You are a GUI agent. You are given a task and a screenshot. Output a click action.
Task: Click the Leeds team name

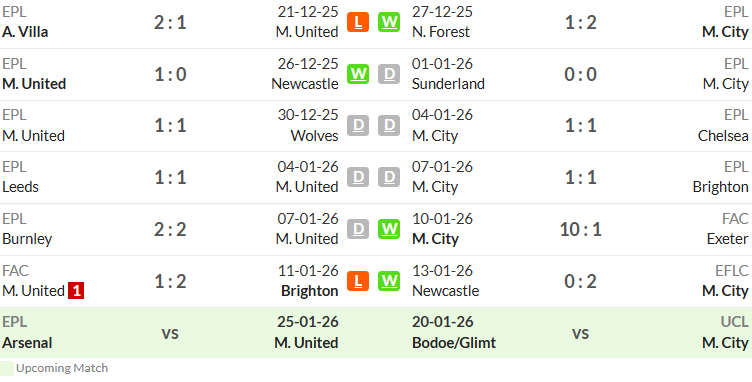coord(20,187)
